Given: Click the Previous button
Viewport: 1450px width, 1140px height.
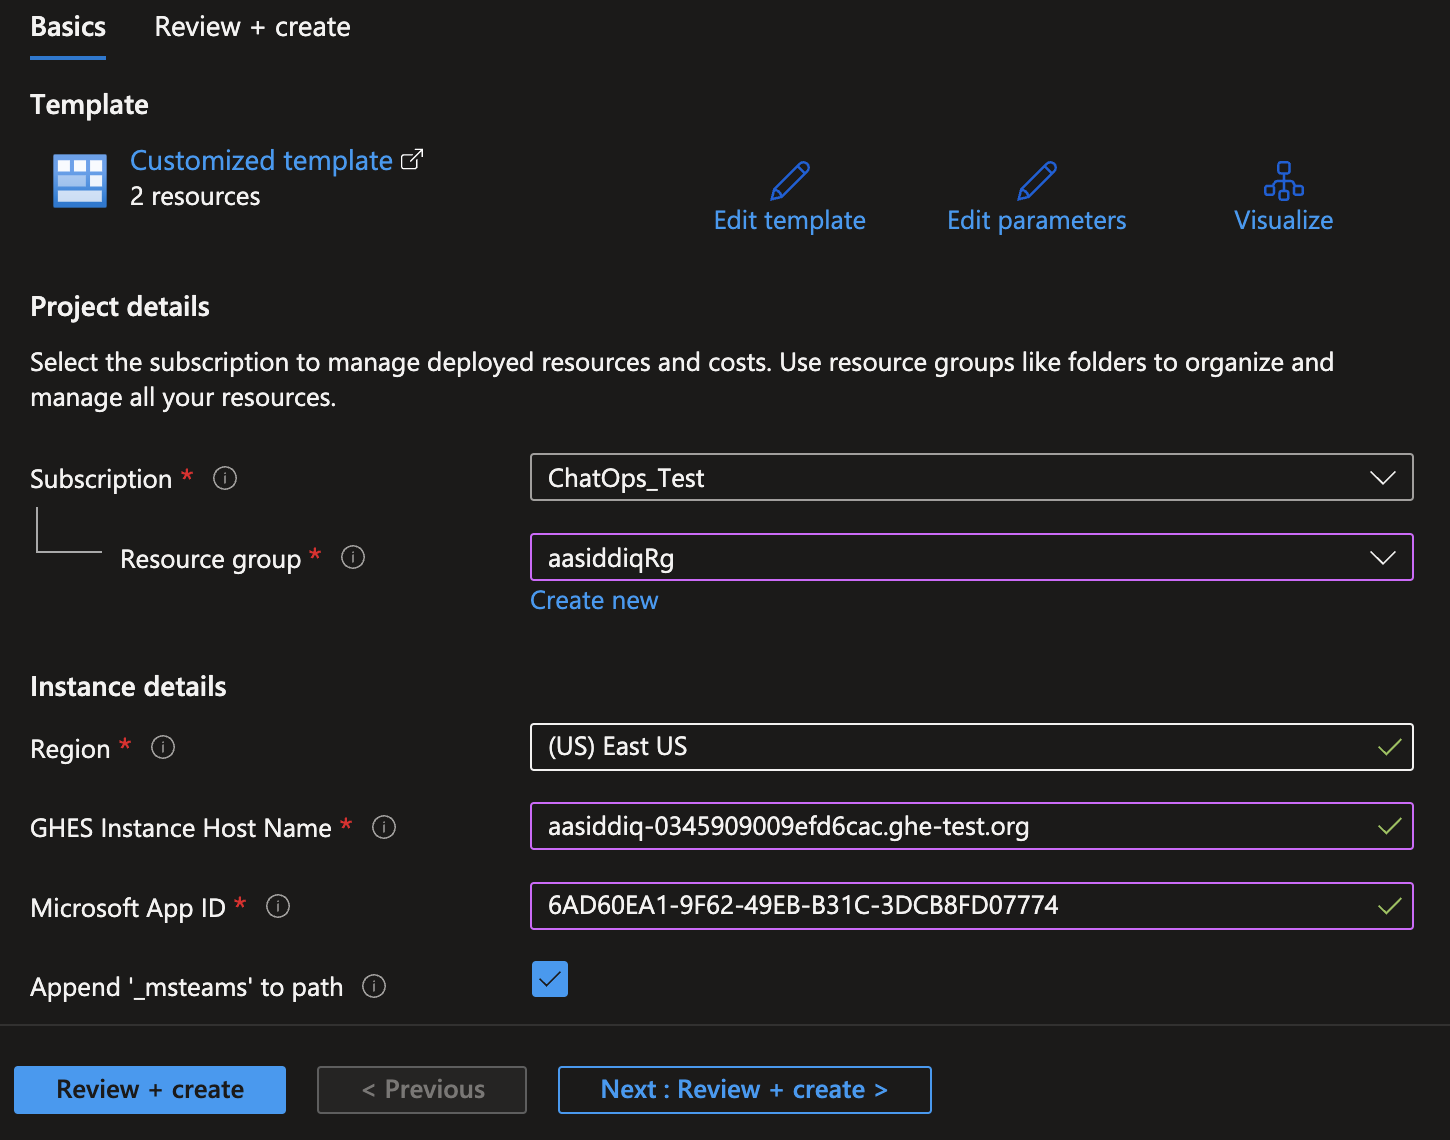Looking at the screenshot, I should point(422,1089).
